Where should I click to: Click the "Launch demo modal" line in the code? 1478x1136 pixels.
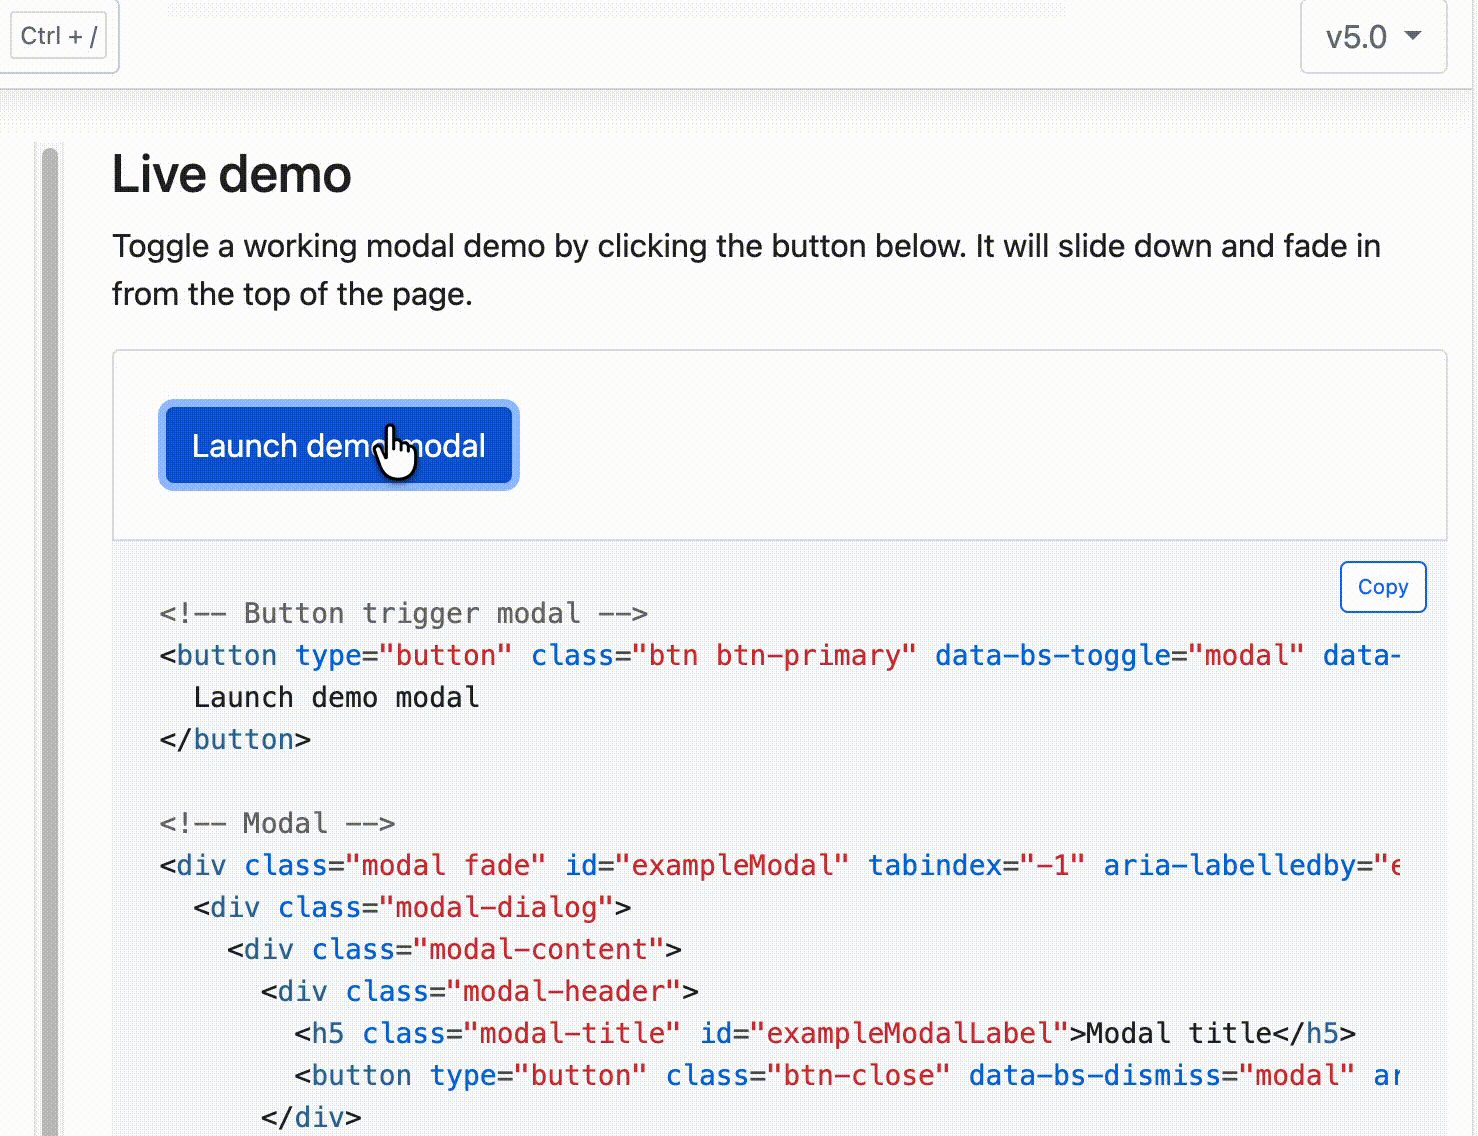point(337,697)
